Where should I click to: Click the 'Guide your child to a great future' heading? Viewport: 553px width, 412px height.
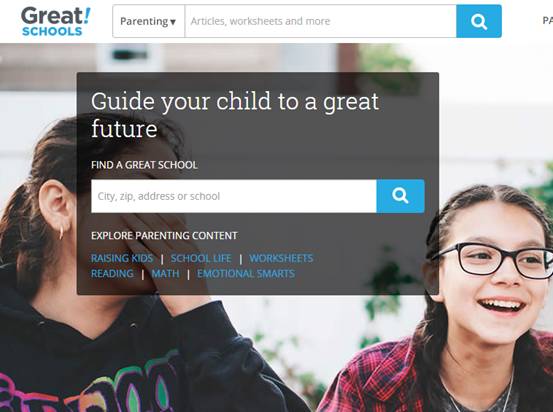click(x=235, y=115)
